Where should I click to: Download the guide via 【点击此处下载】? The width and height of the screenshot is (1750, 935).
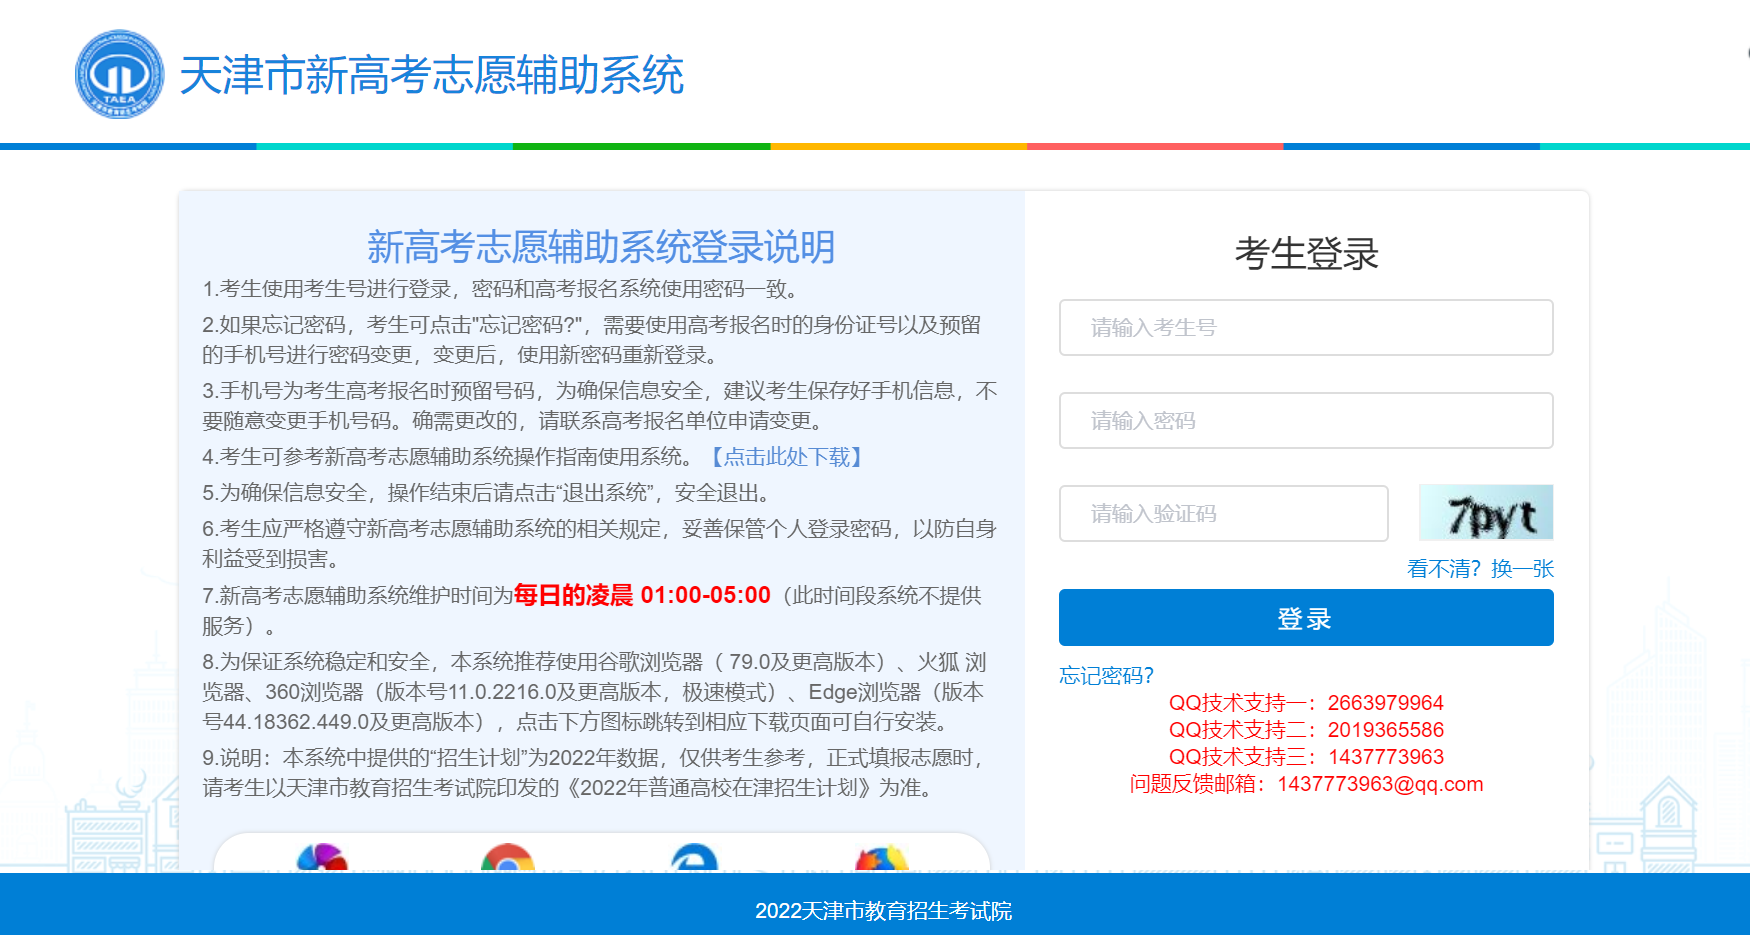coord(785,457)
